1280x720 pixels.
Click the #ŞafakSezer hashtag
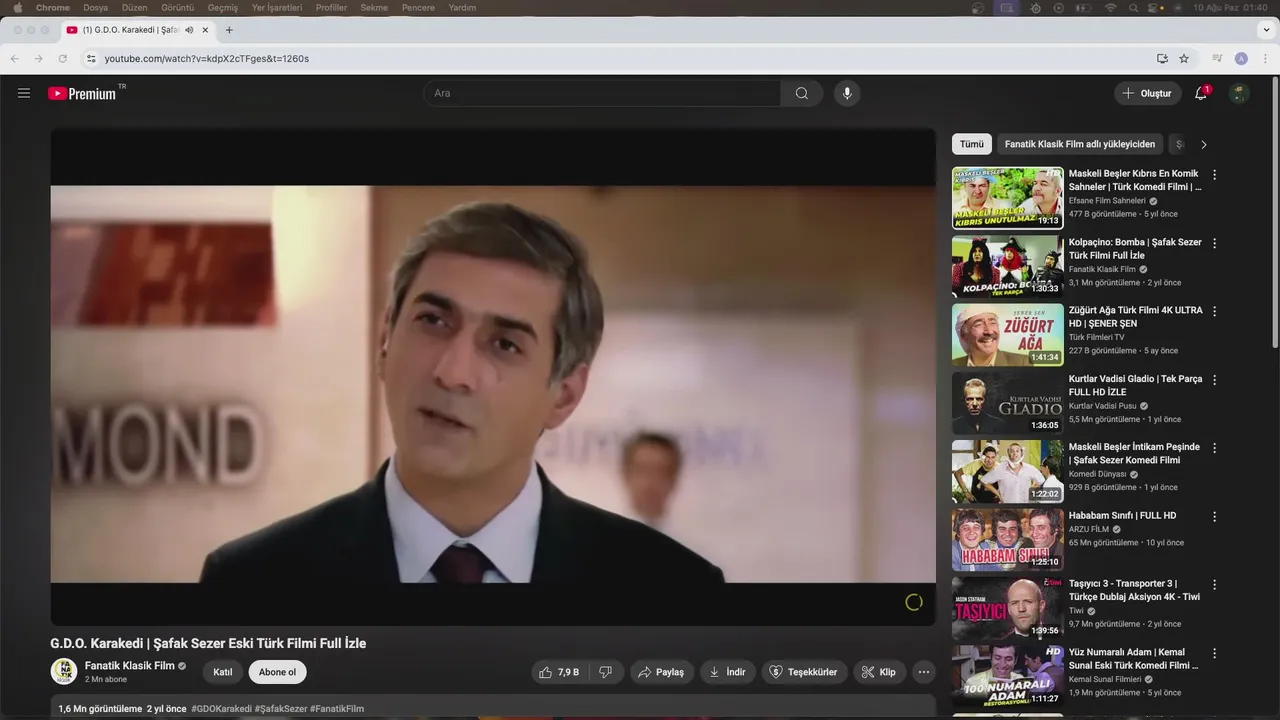[281, 709]
